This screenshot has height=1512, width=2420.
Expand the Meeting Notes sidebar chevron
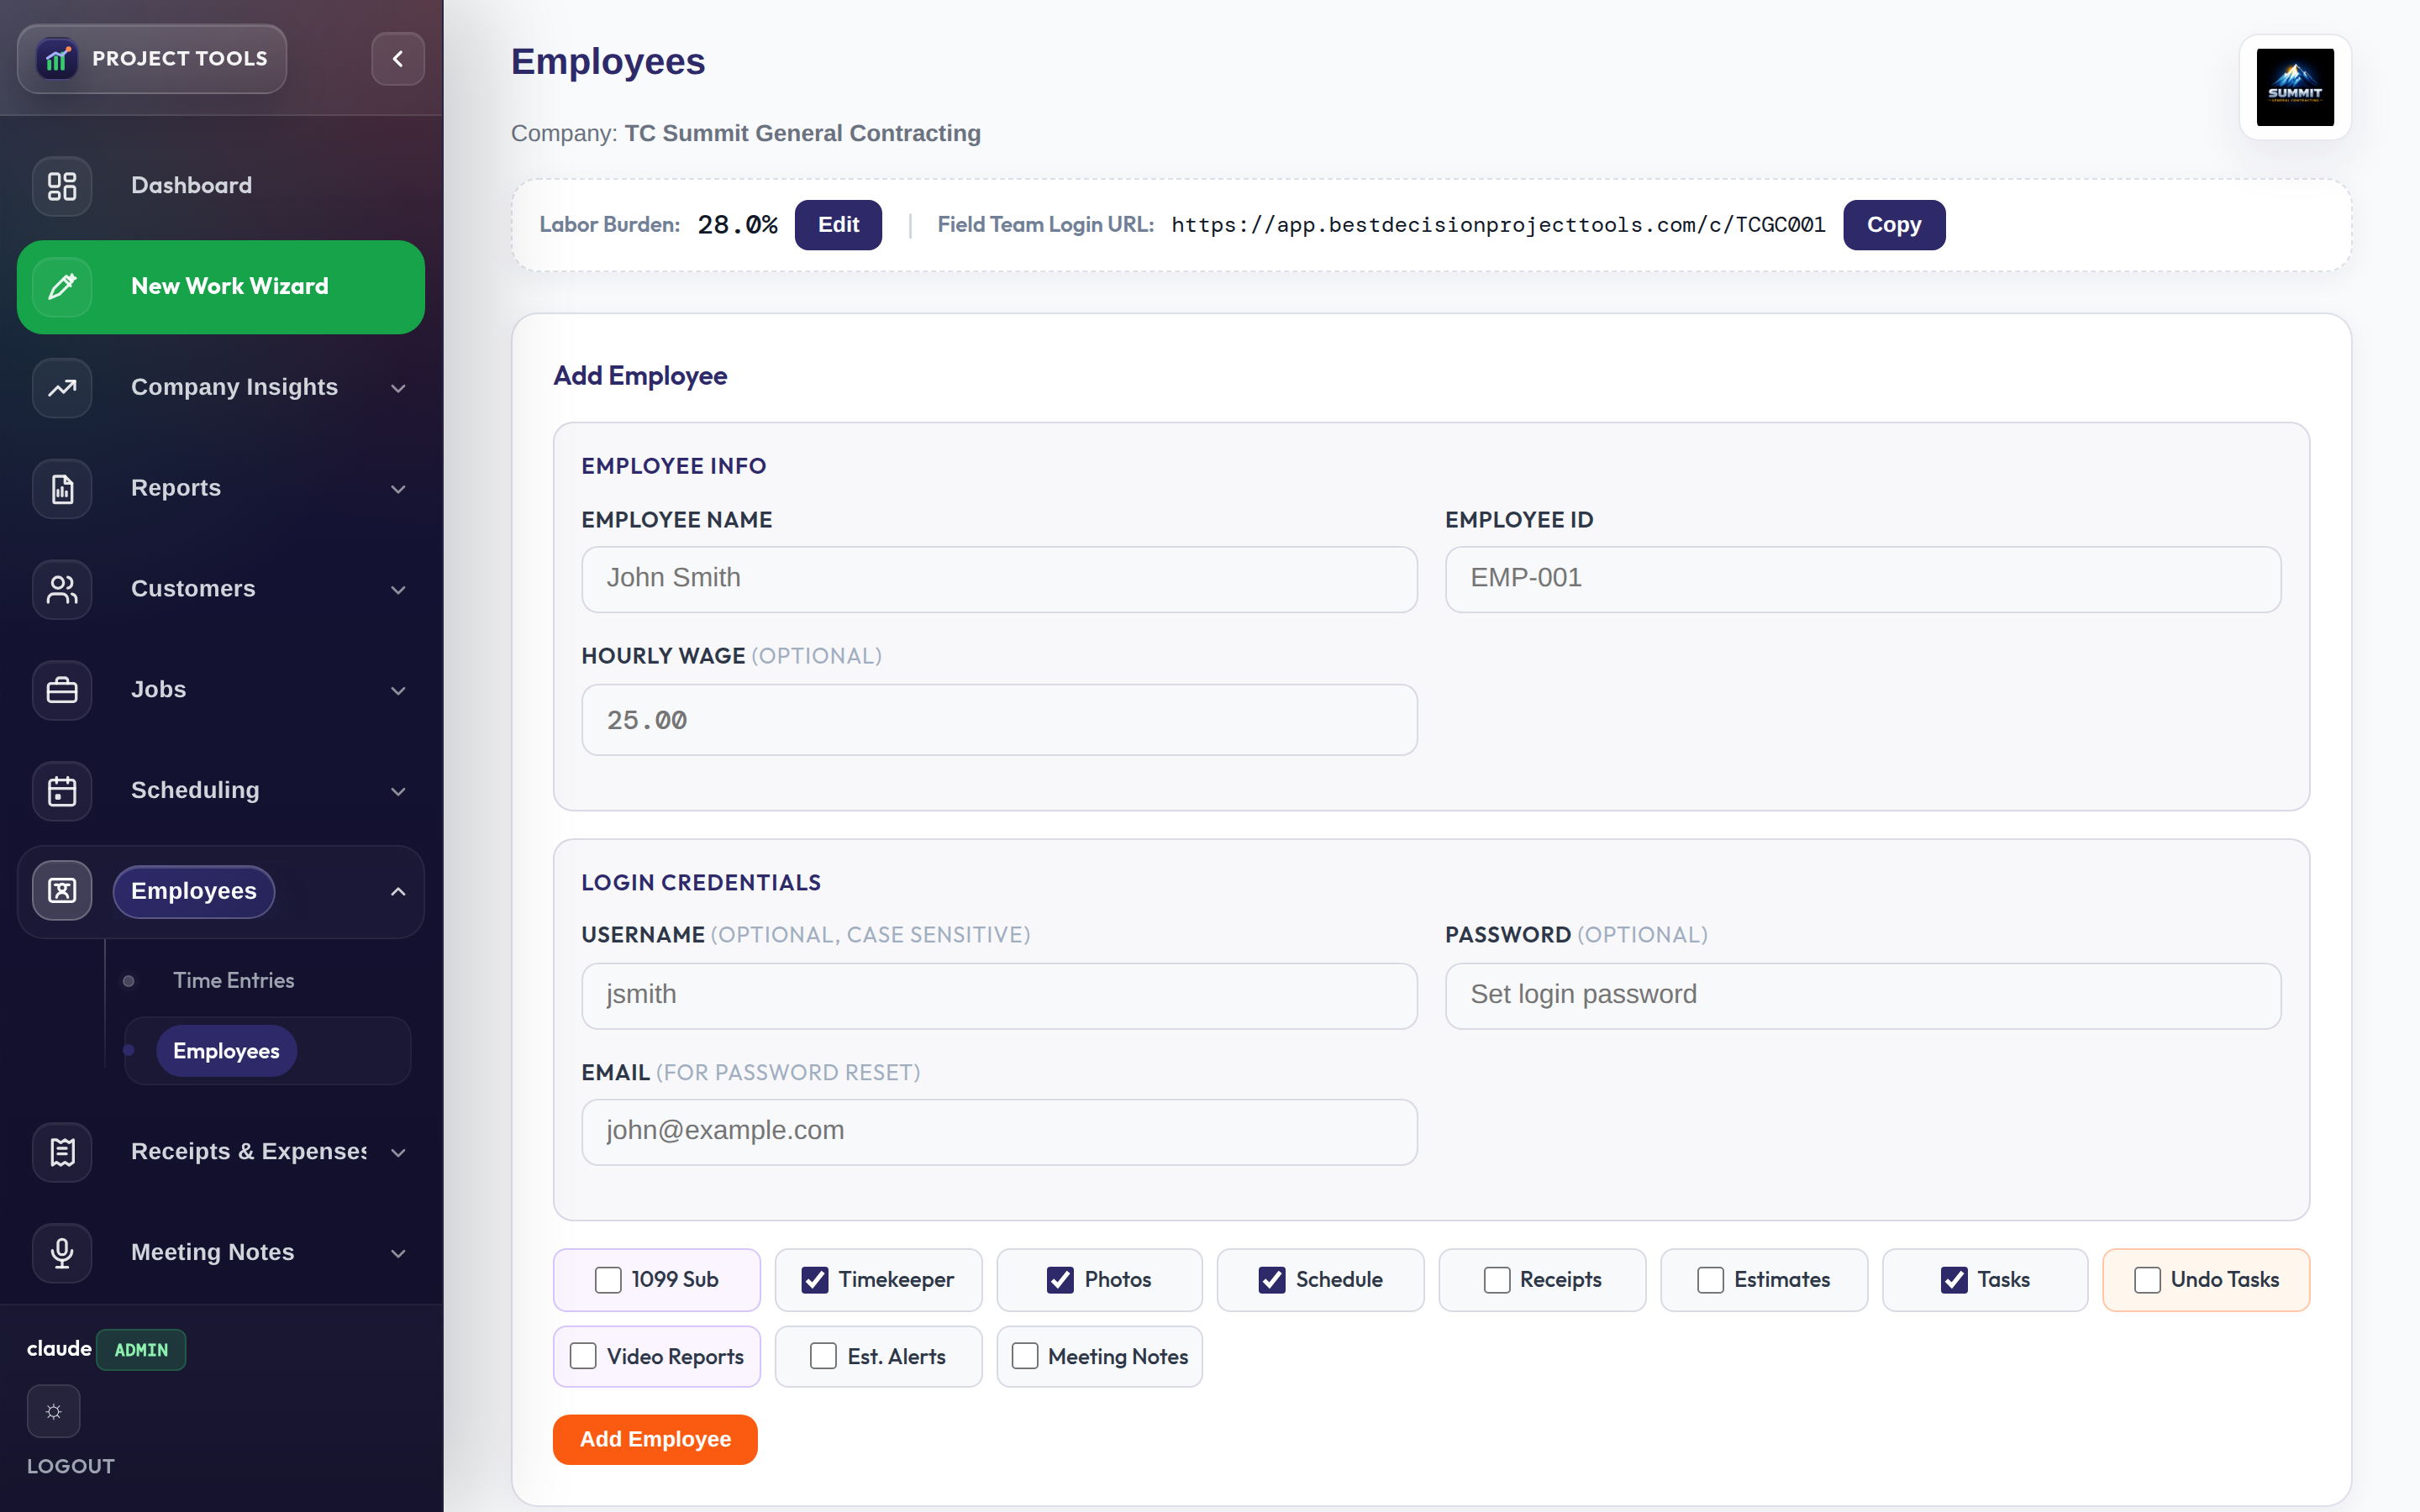coord(398,1254)
